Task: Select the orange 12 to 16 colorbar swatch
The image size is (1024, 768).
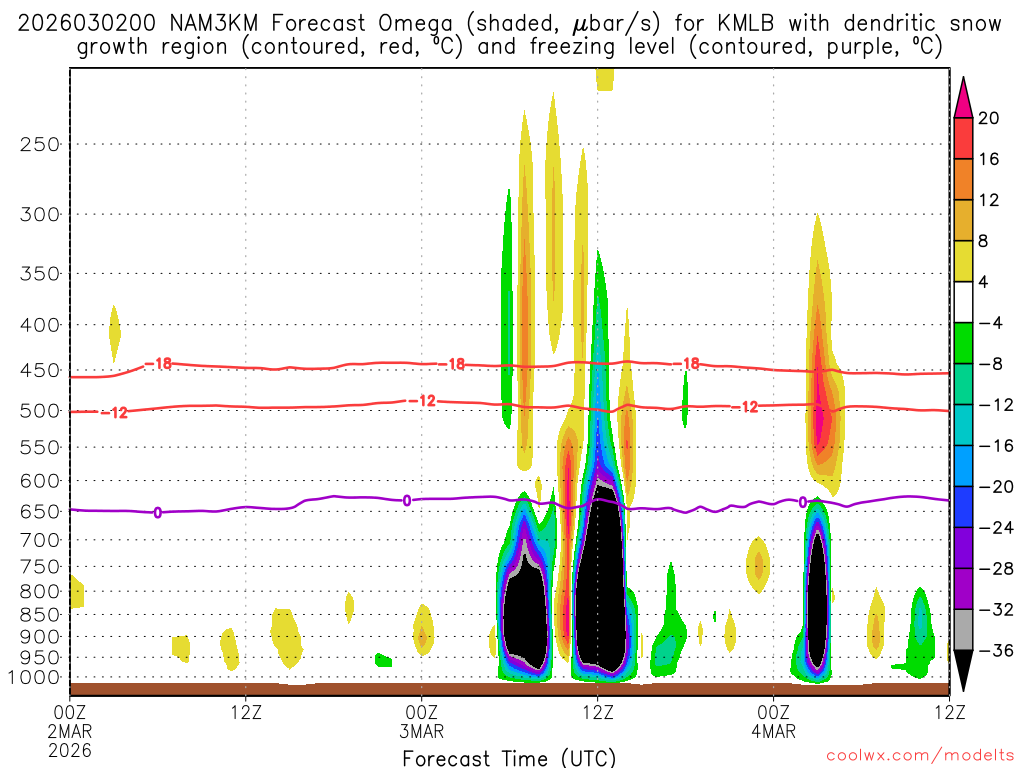Action: point(963,180)
